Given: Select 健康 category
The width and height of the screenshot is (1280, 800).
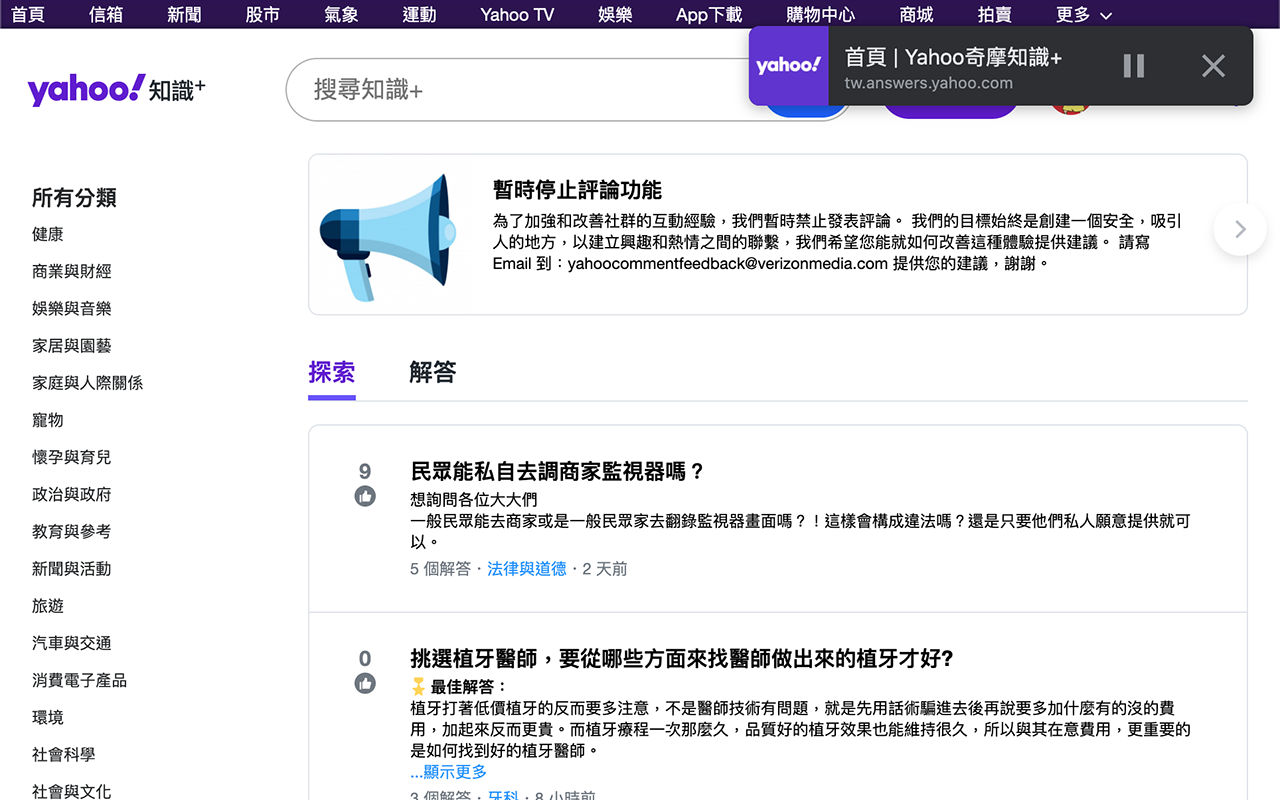Looking at the screenshot, I should 48,234.
